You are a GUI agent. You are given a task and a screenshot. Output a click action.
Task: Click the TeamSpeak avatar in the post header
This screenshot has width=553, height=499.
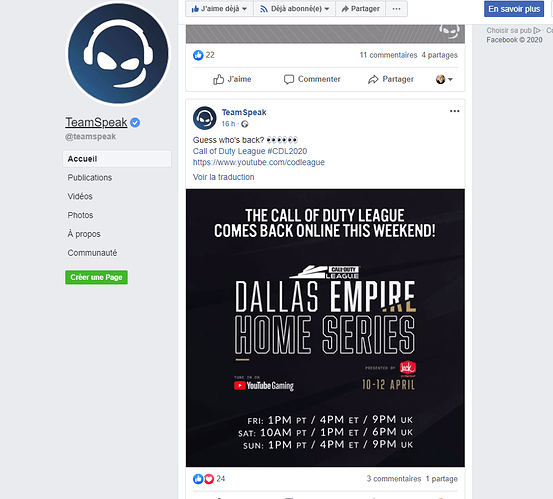(x=205, y=118)
